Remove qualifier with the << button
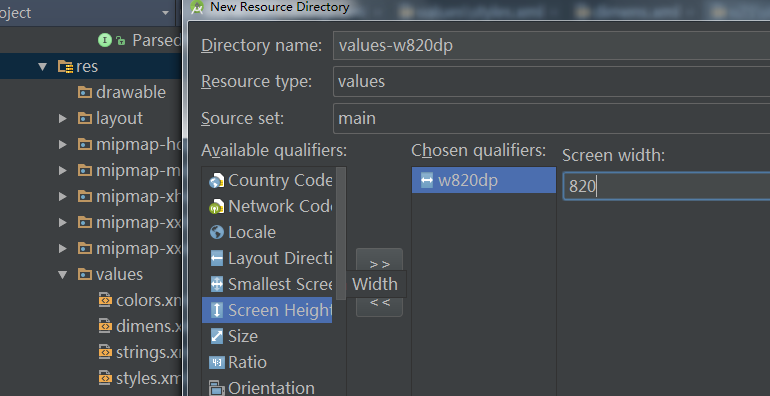 tap(379, 307)
